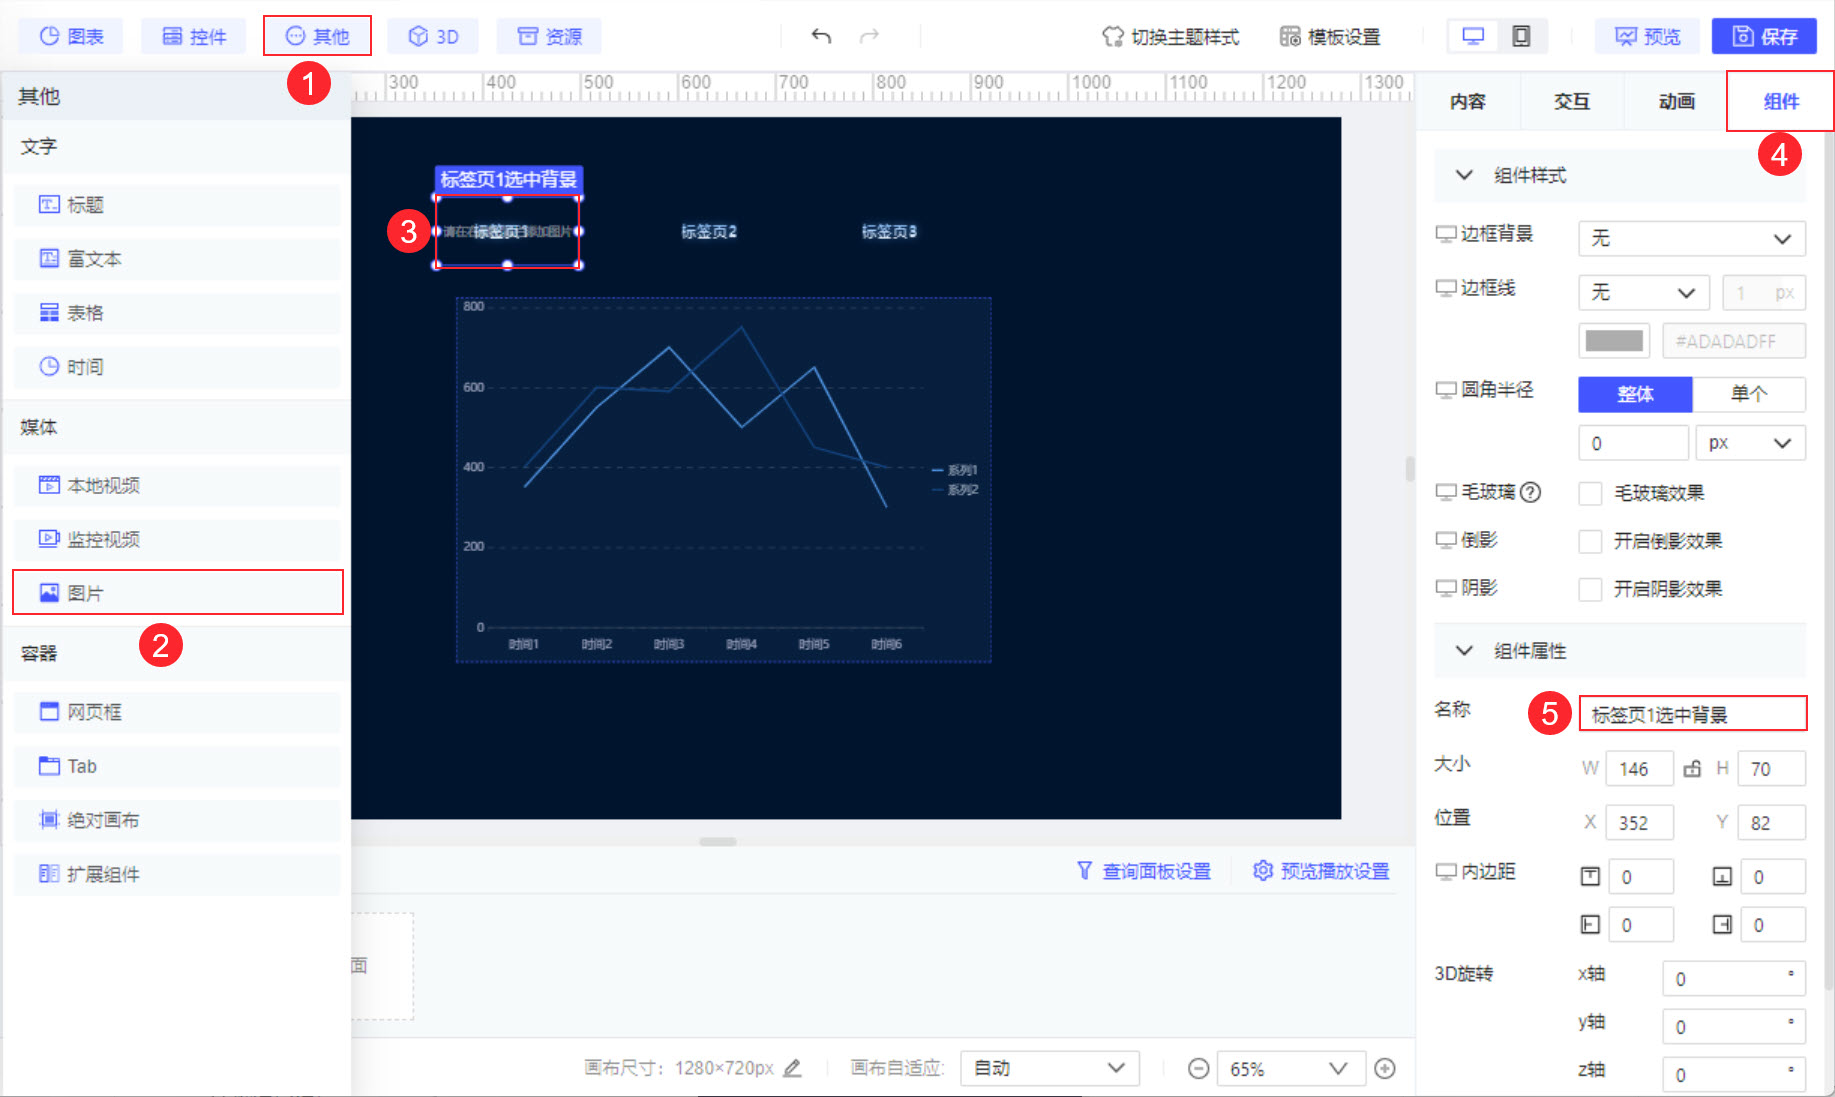Image resolution: width=1835 pixels, height=1097 pixels.
Task: Select 单个 corner radius mode
Action: tap(1749, 394)
